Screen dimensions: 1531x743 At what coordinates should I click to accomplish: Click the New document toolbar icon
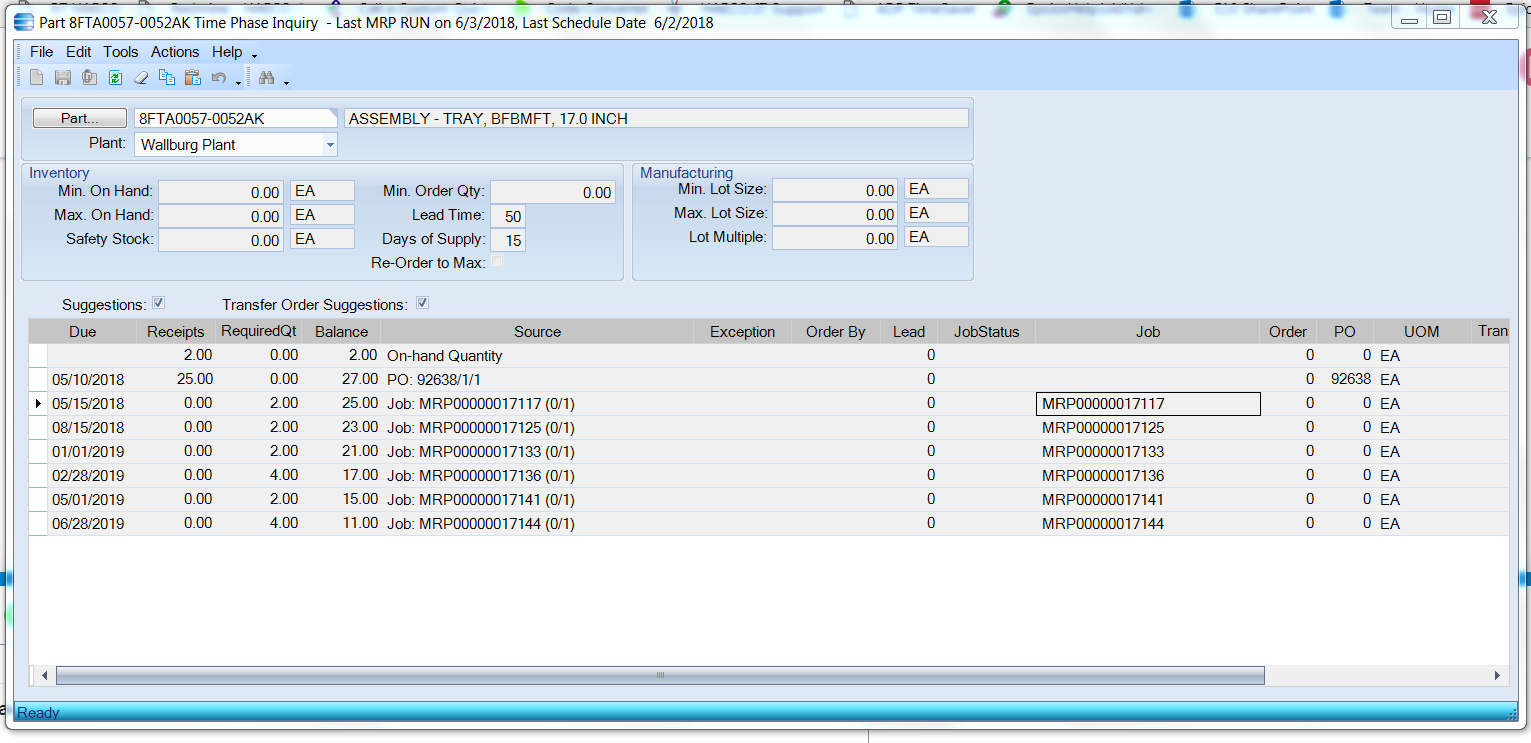click(x=37, y=78)
